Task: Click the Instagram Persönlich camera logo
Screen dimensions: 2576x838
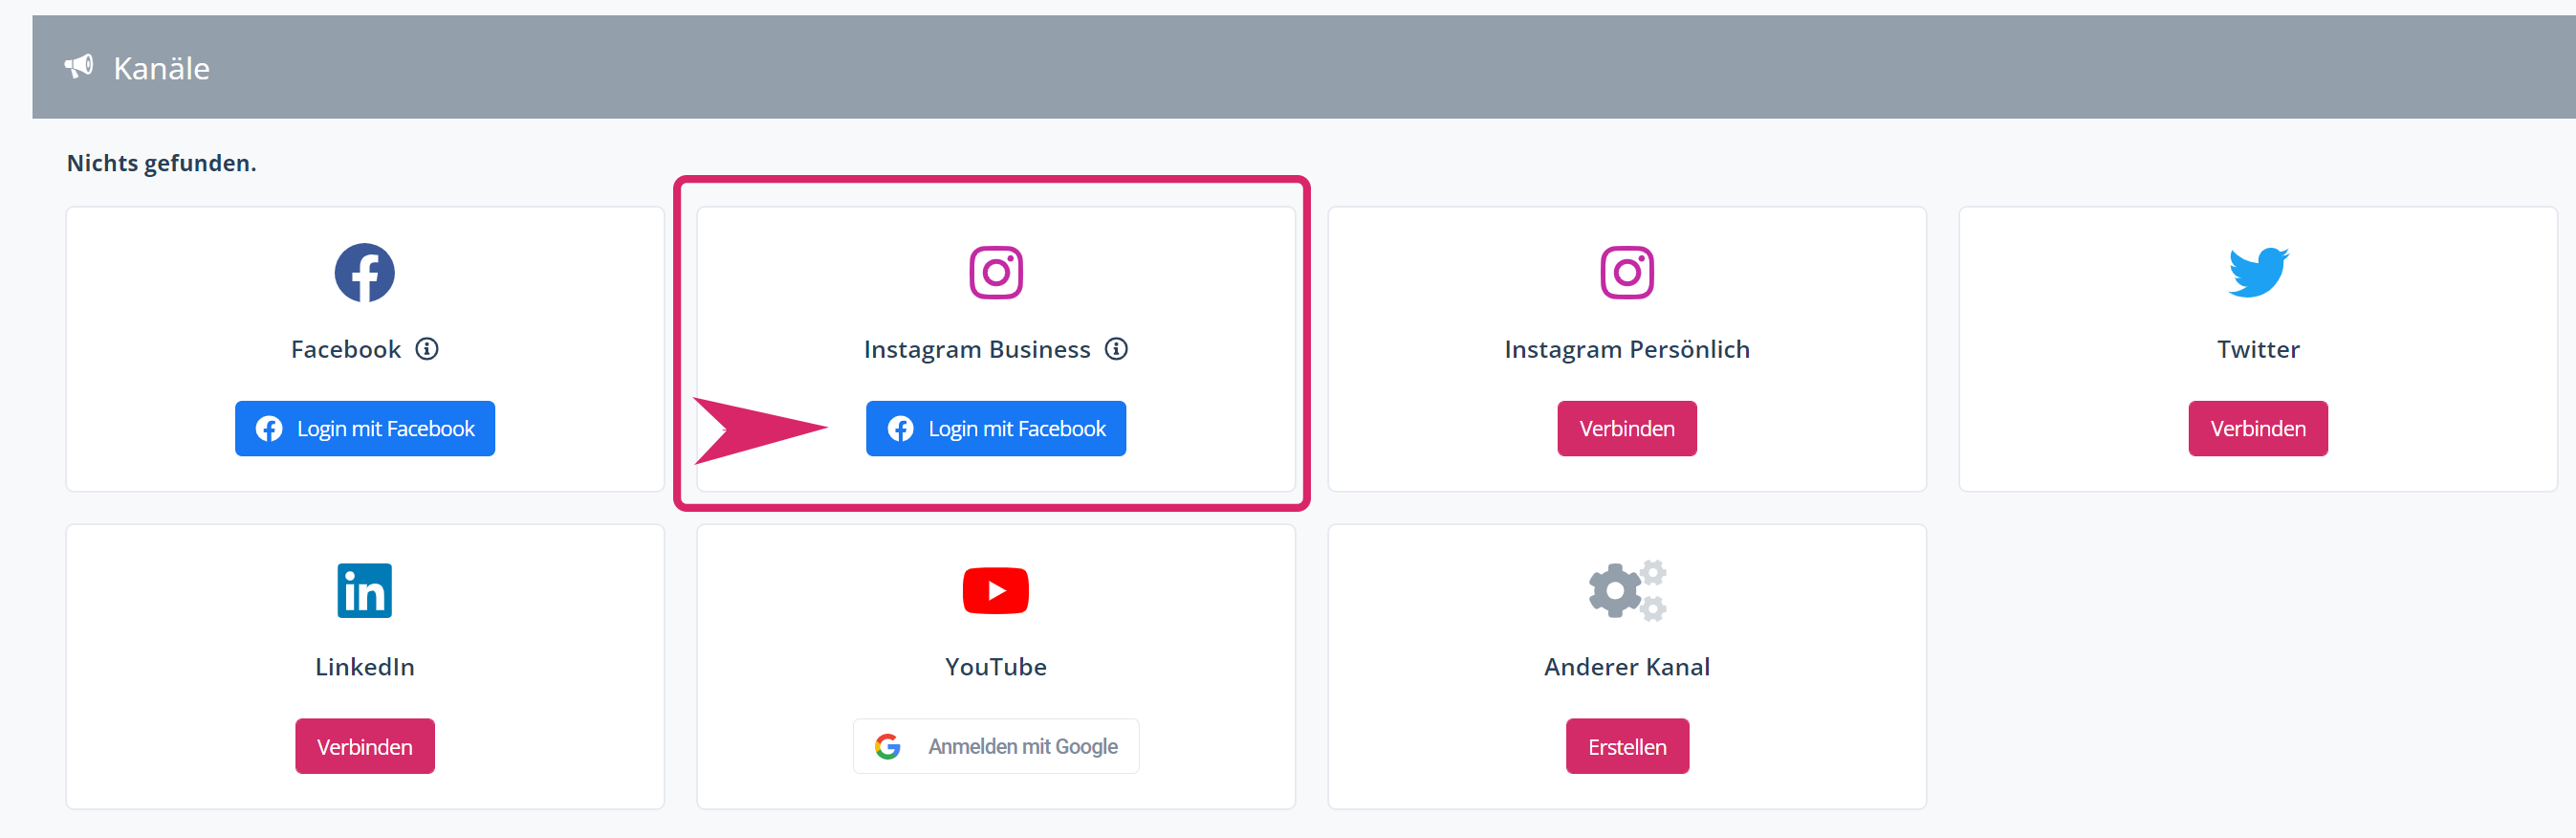Action: [x=1626, y=272]
